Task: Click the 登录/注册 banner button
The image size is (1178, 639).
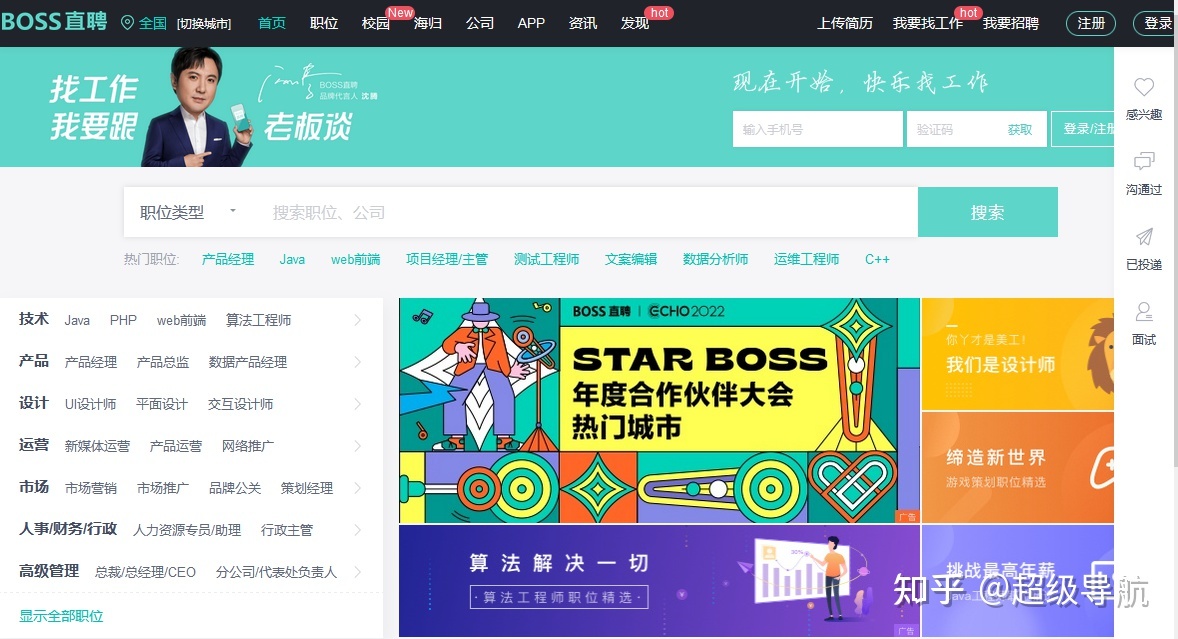Action: 1083,129
